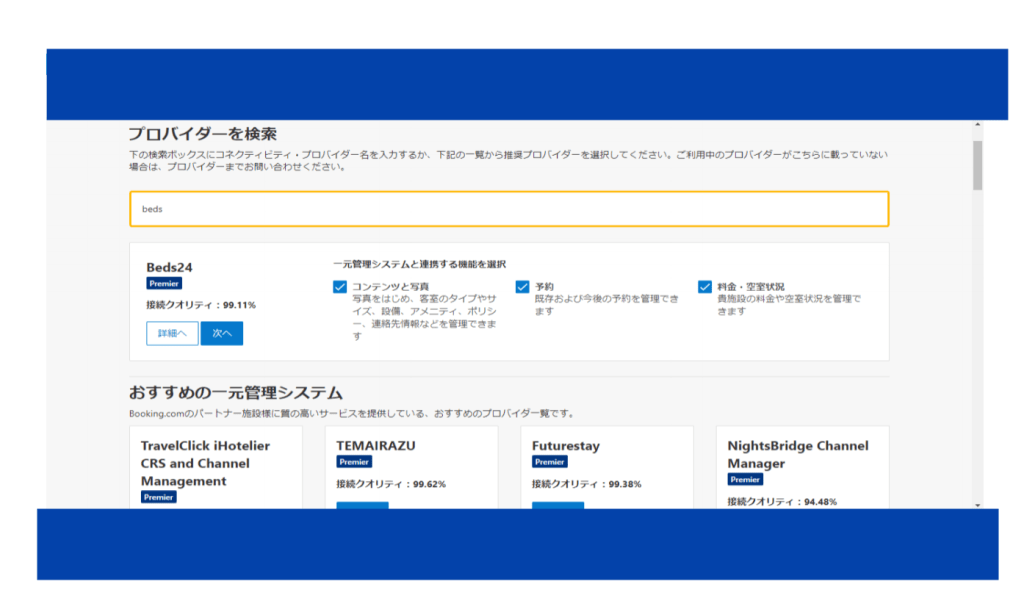Select the NightsBridge Channel Manager card title

(798, 454)
